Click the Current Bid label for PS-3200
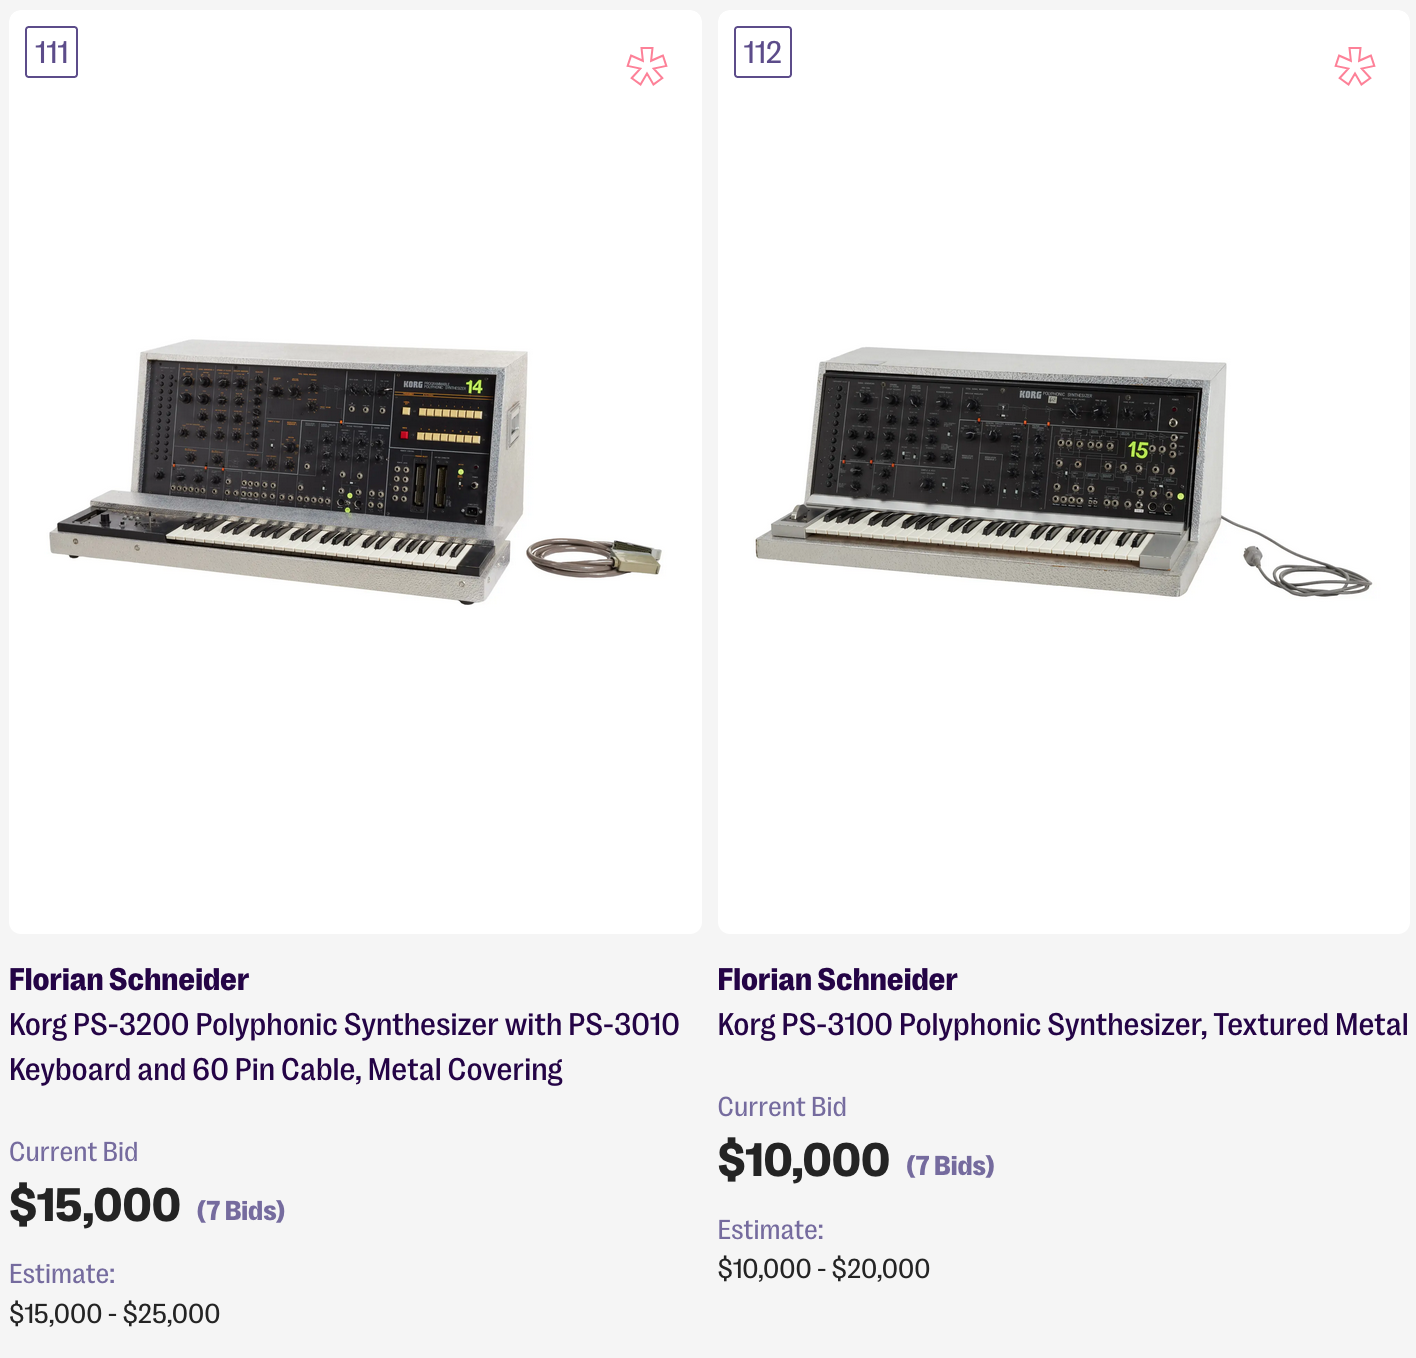Image resolution: width=1416 pixels, height=1358 pixels. click(x=73, y=1152)
